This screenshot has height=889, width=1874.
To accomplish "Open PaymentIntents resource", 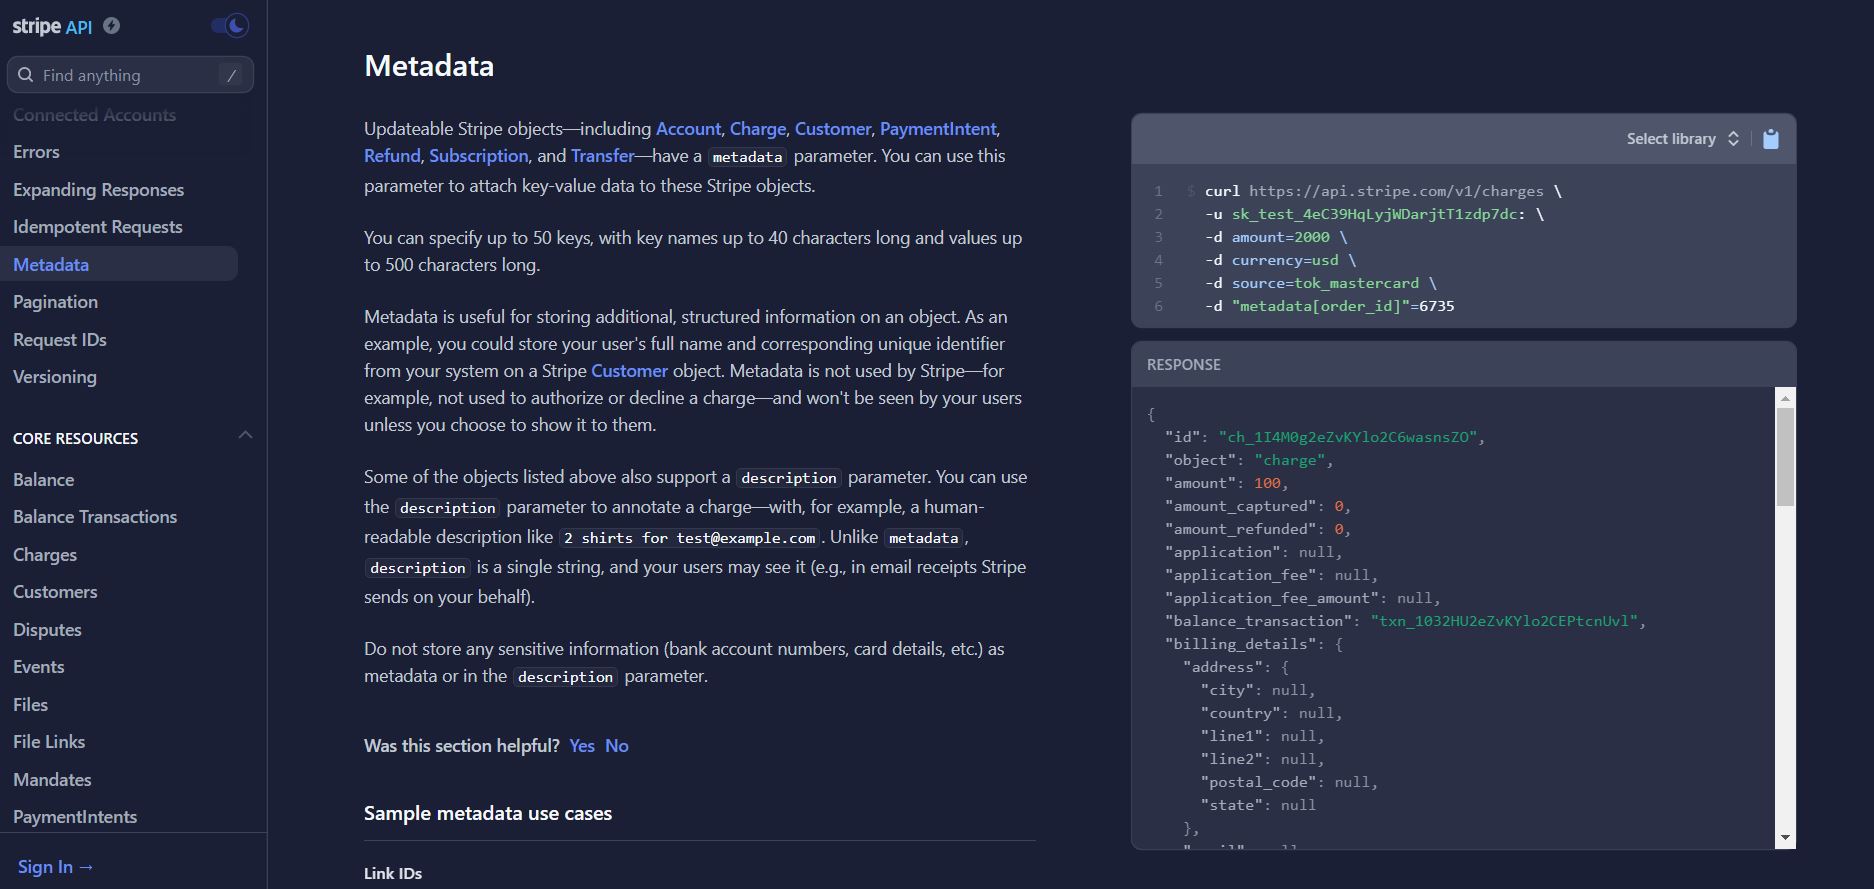I will pos(75,817).
